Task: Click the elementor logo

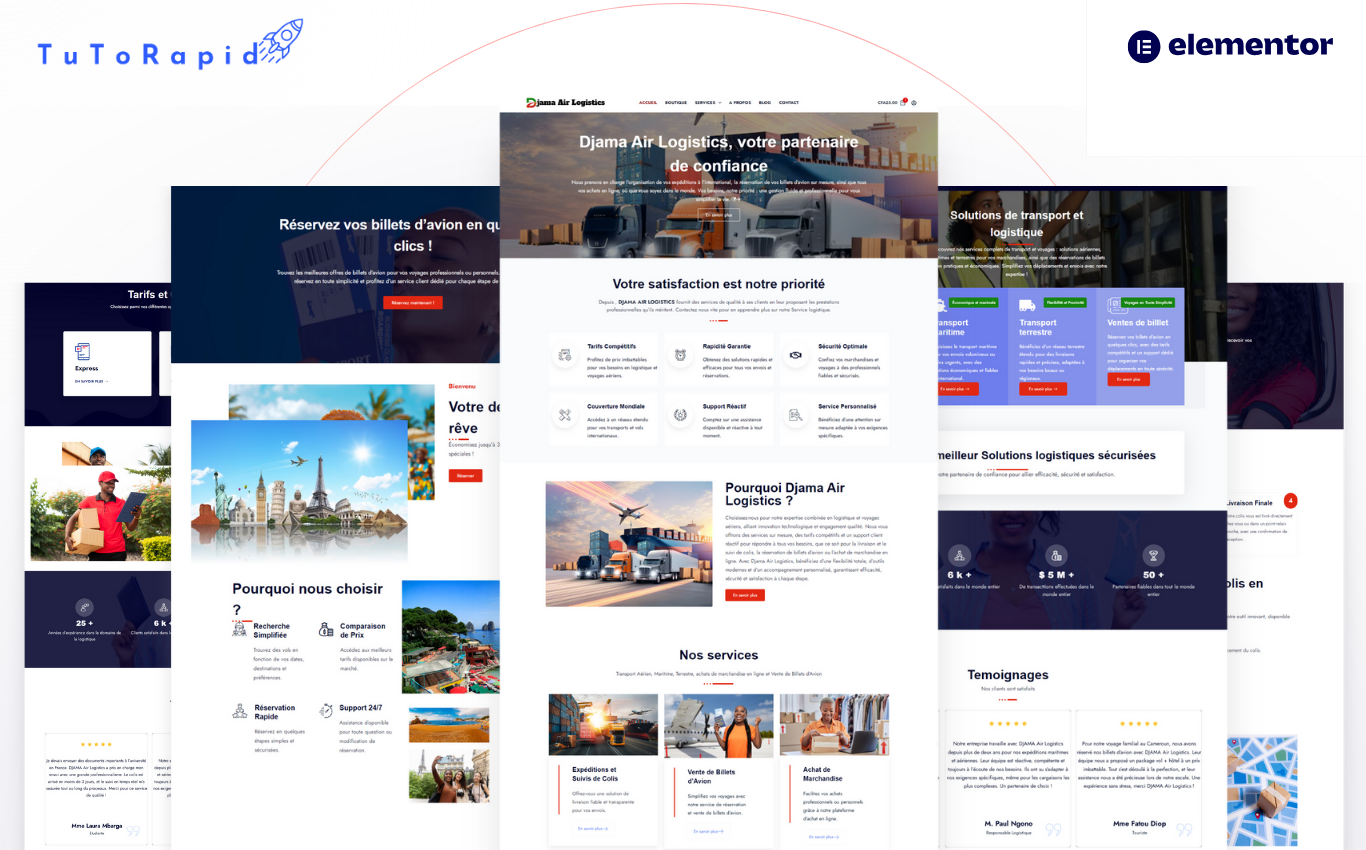Action: point(1230,46)
